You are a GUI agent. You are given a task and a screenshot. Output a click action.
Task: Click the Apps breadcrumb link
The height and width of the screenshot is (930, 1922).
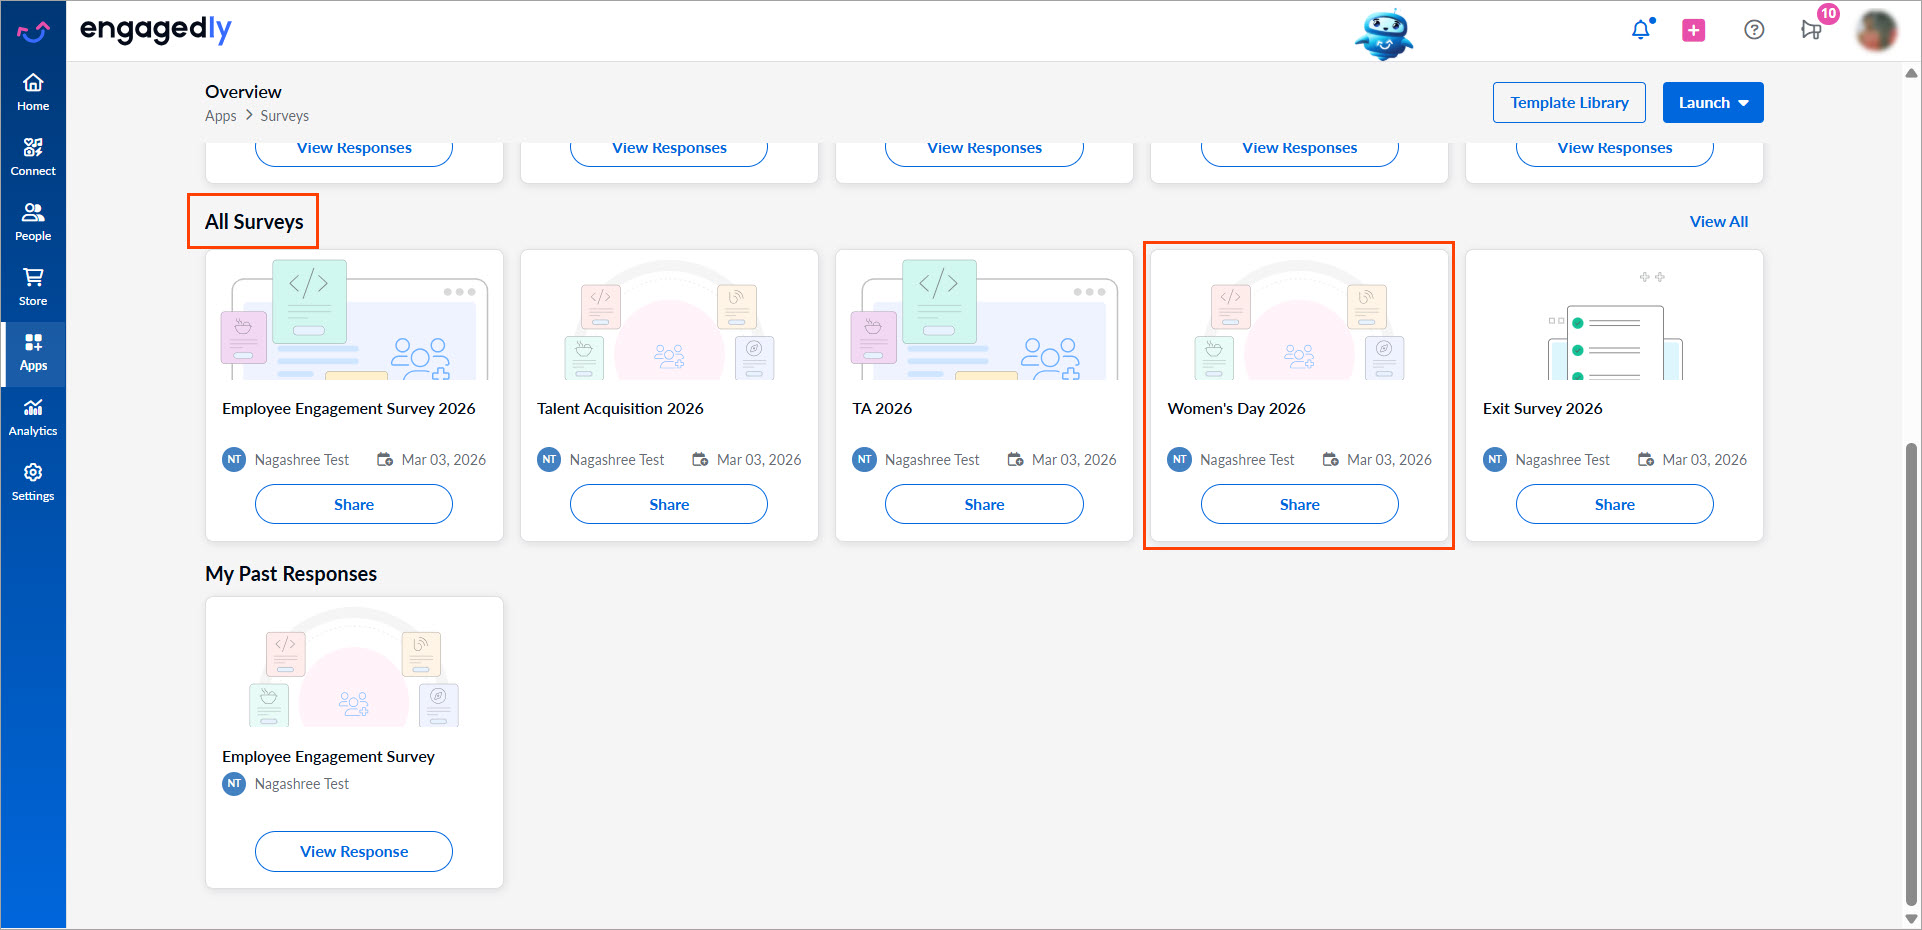click(x=221, y=116)
